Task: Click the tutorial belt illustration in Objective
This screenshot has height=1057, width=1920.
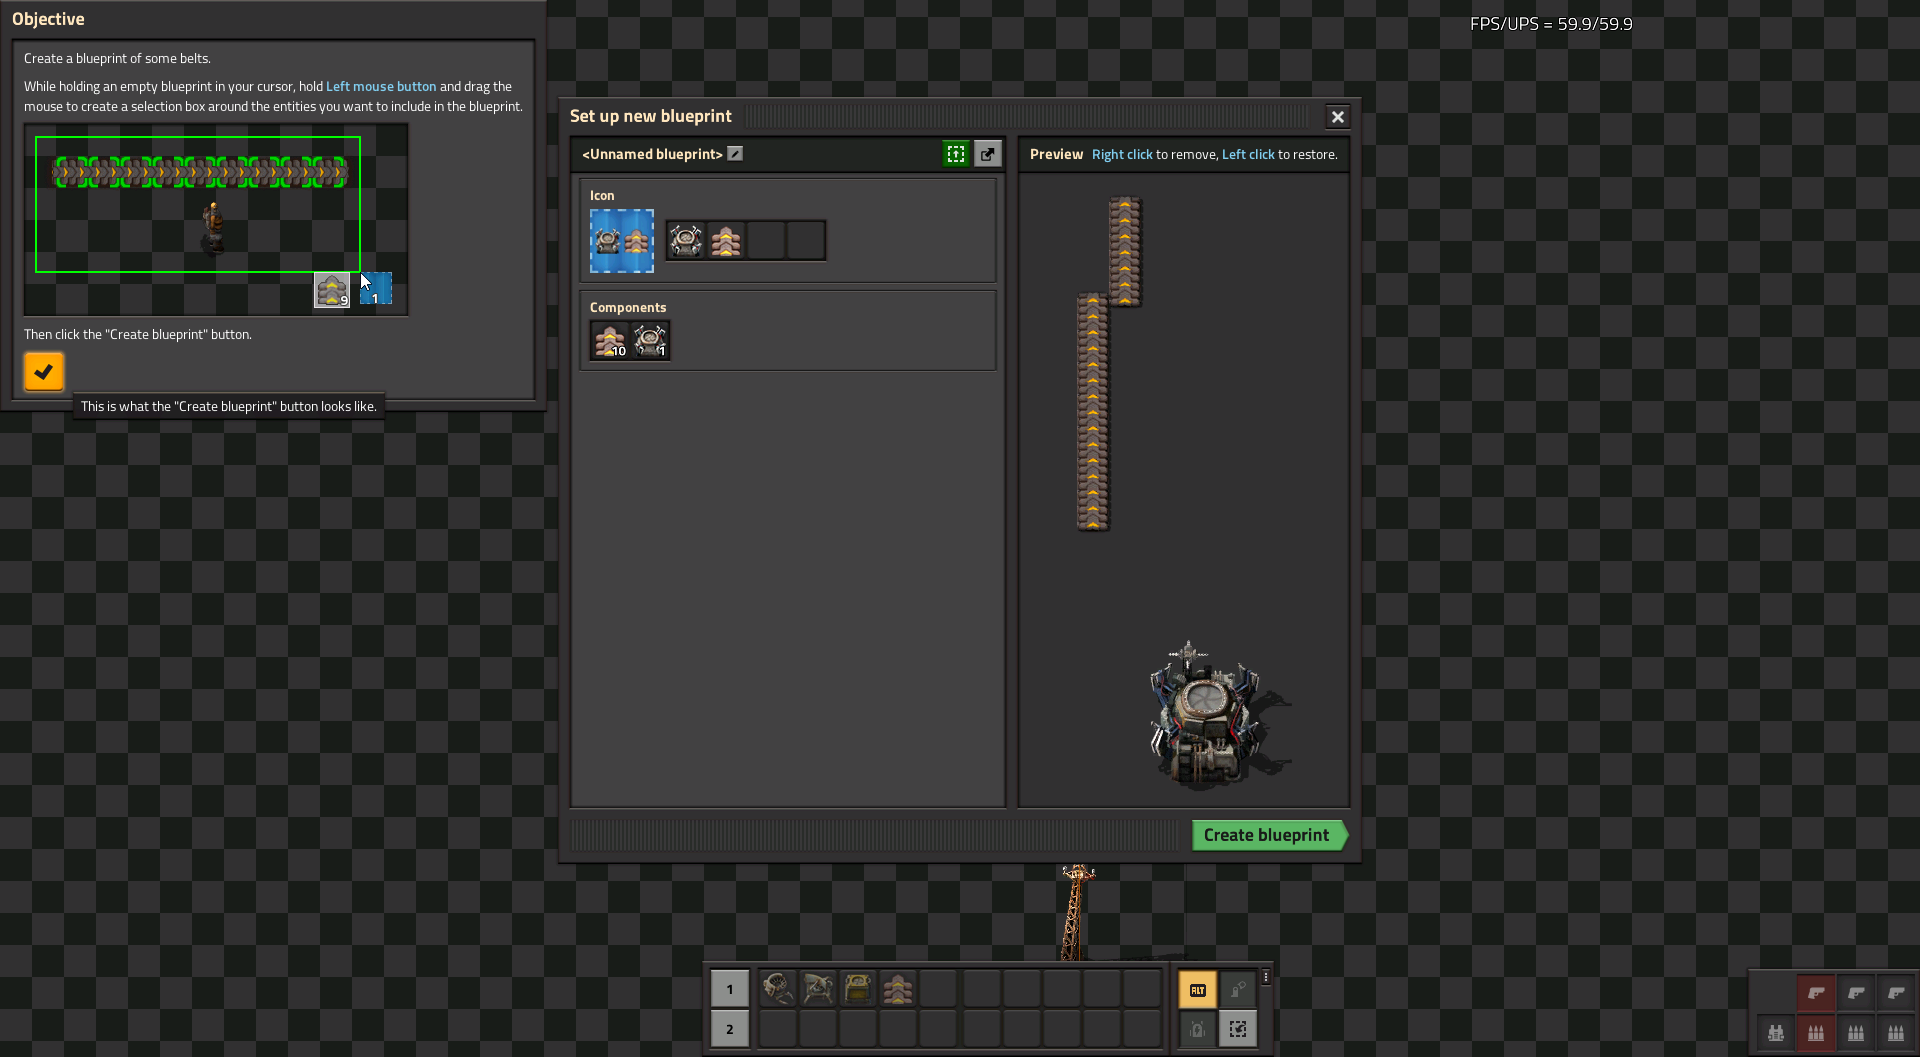Action: pos(216,219)
